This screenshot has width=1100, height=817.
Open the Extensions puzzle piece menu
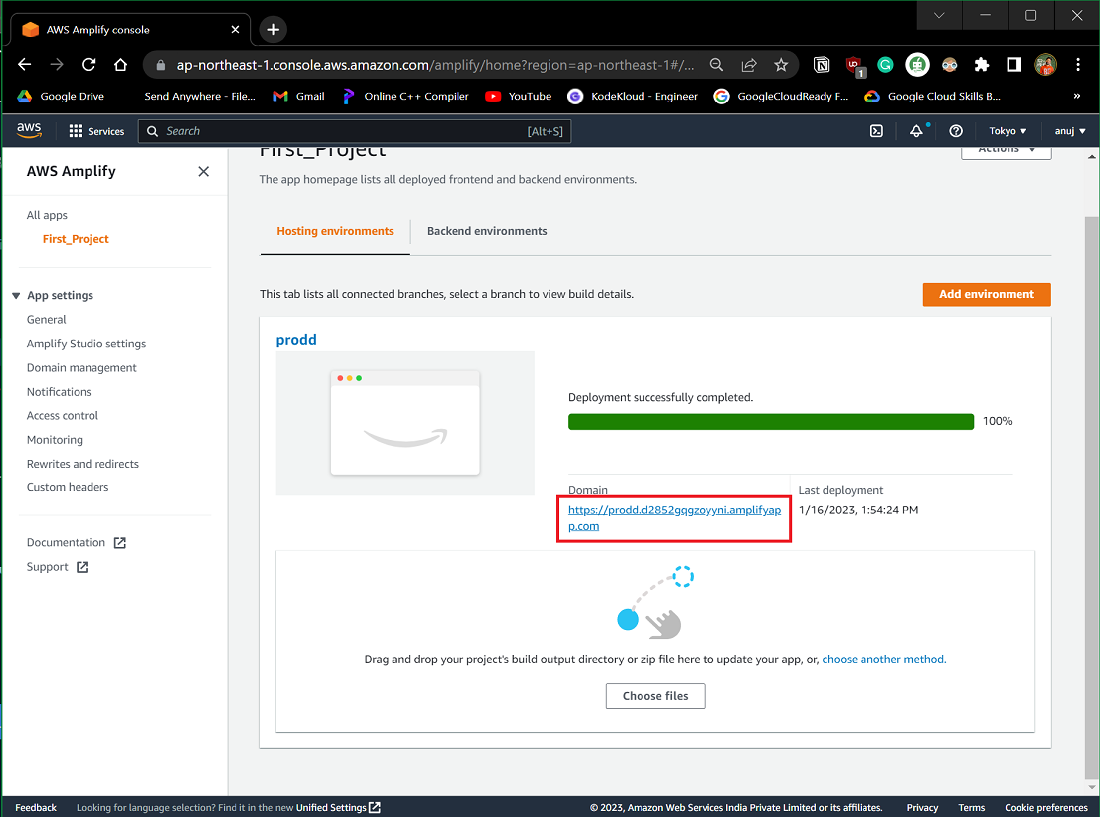(981, 65)
